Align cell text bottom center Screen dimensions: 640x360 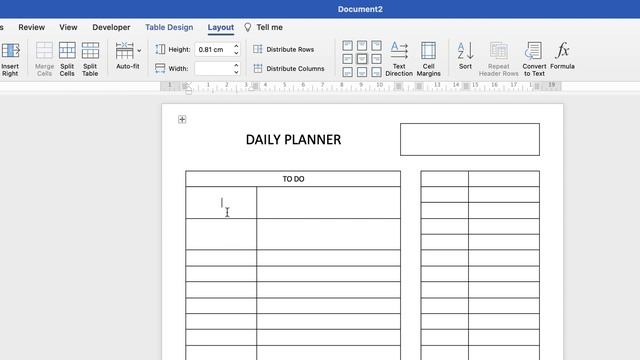pyautogui.click(x=362, y=72)
